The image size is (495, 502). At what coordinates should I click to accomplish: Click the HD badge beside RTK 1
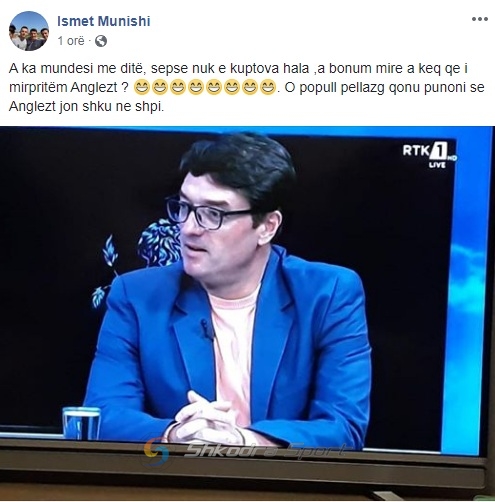(453, 158)
